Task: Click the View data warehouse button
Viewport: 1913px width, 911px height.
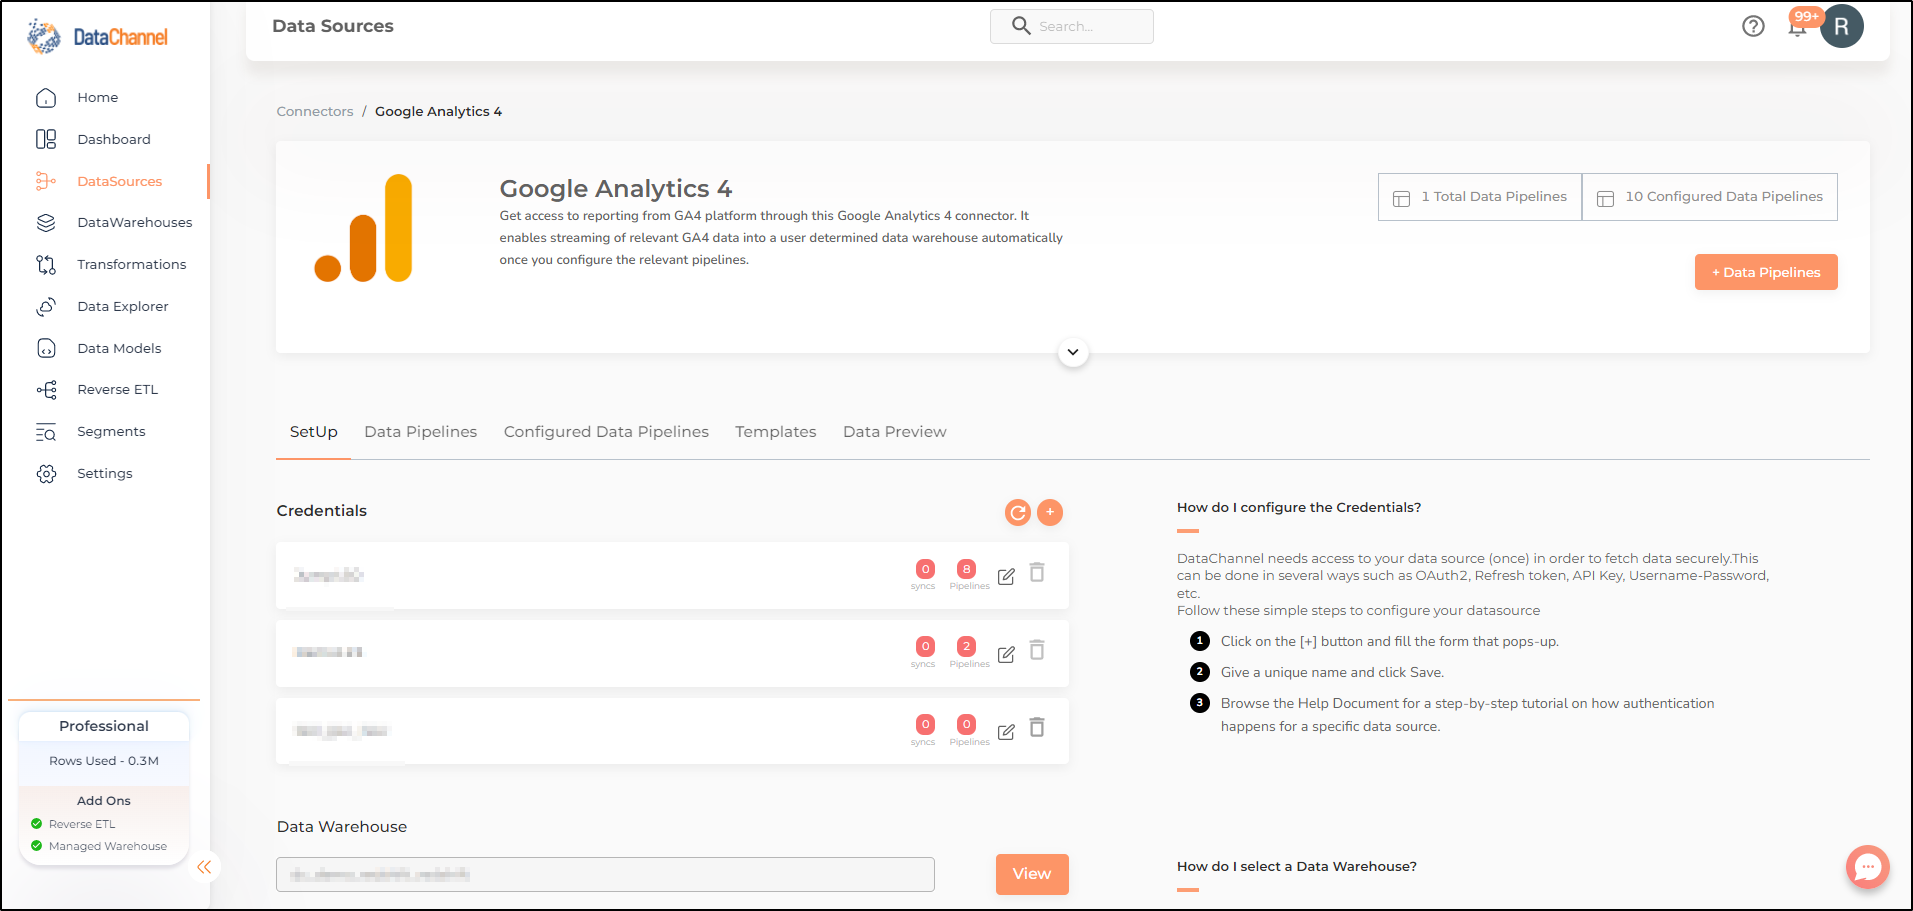Action: [1032, 874]
